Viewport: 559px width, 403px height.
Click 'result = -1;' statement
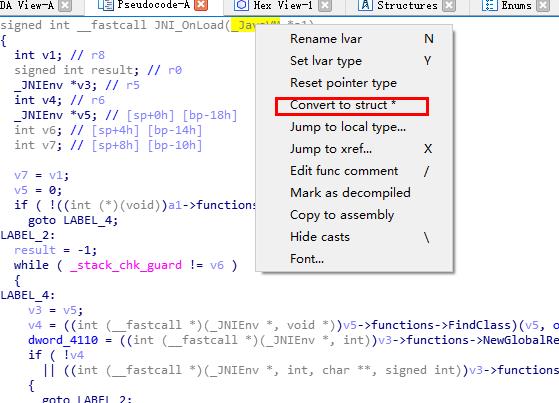55,250
